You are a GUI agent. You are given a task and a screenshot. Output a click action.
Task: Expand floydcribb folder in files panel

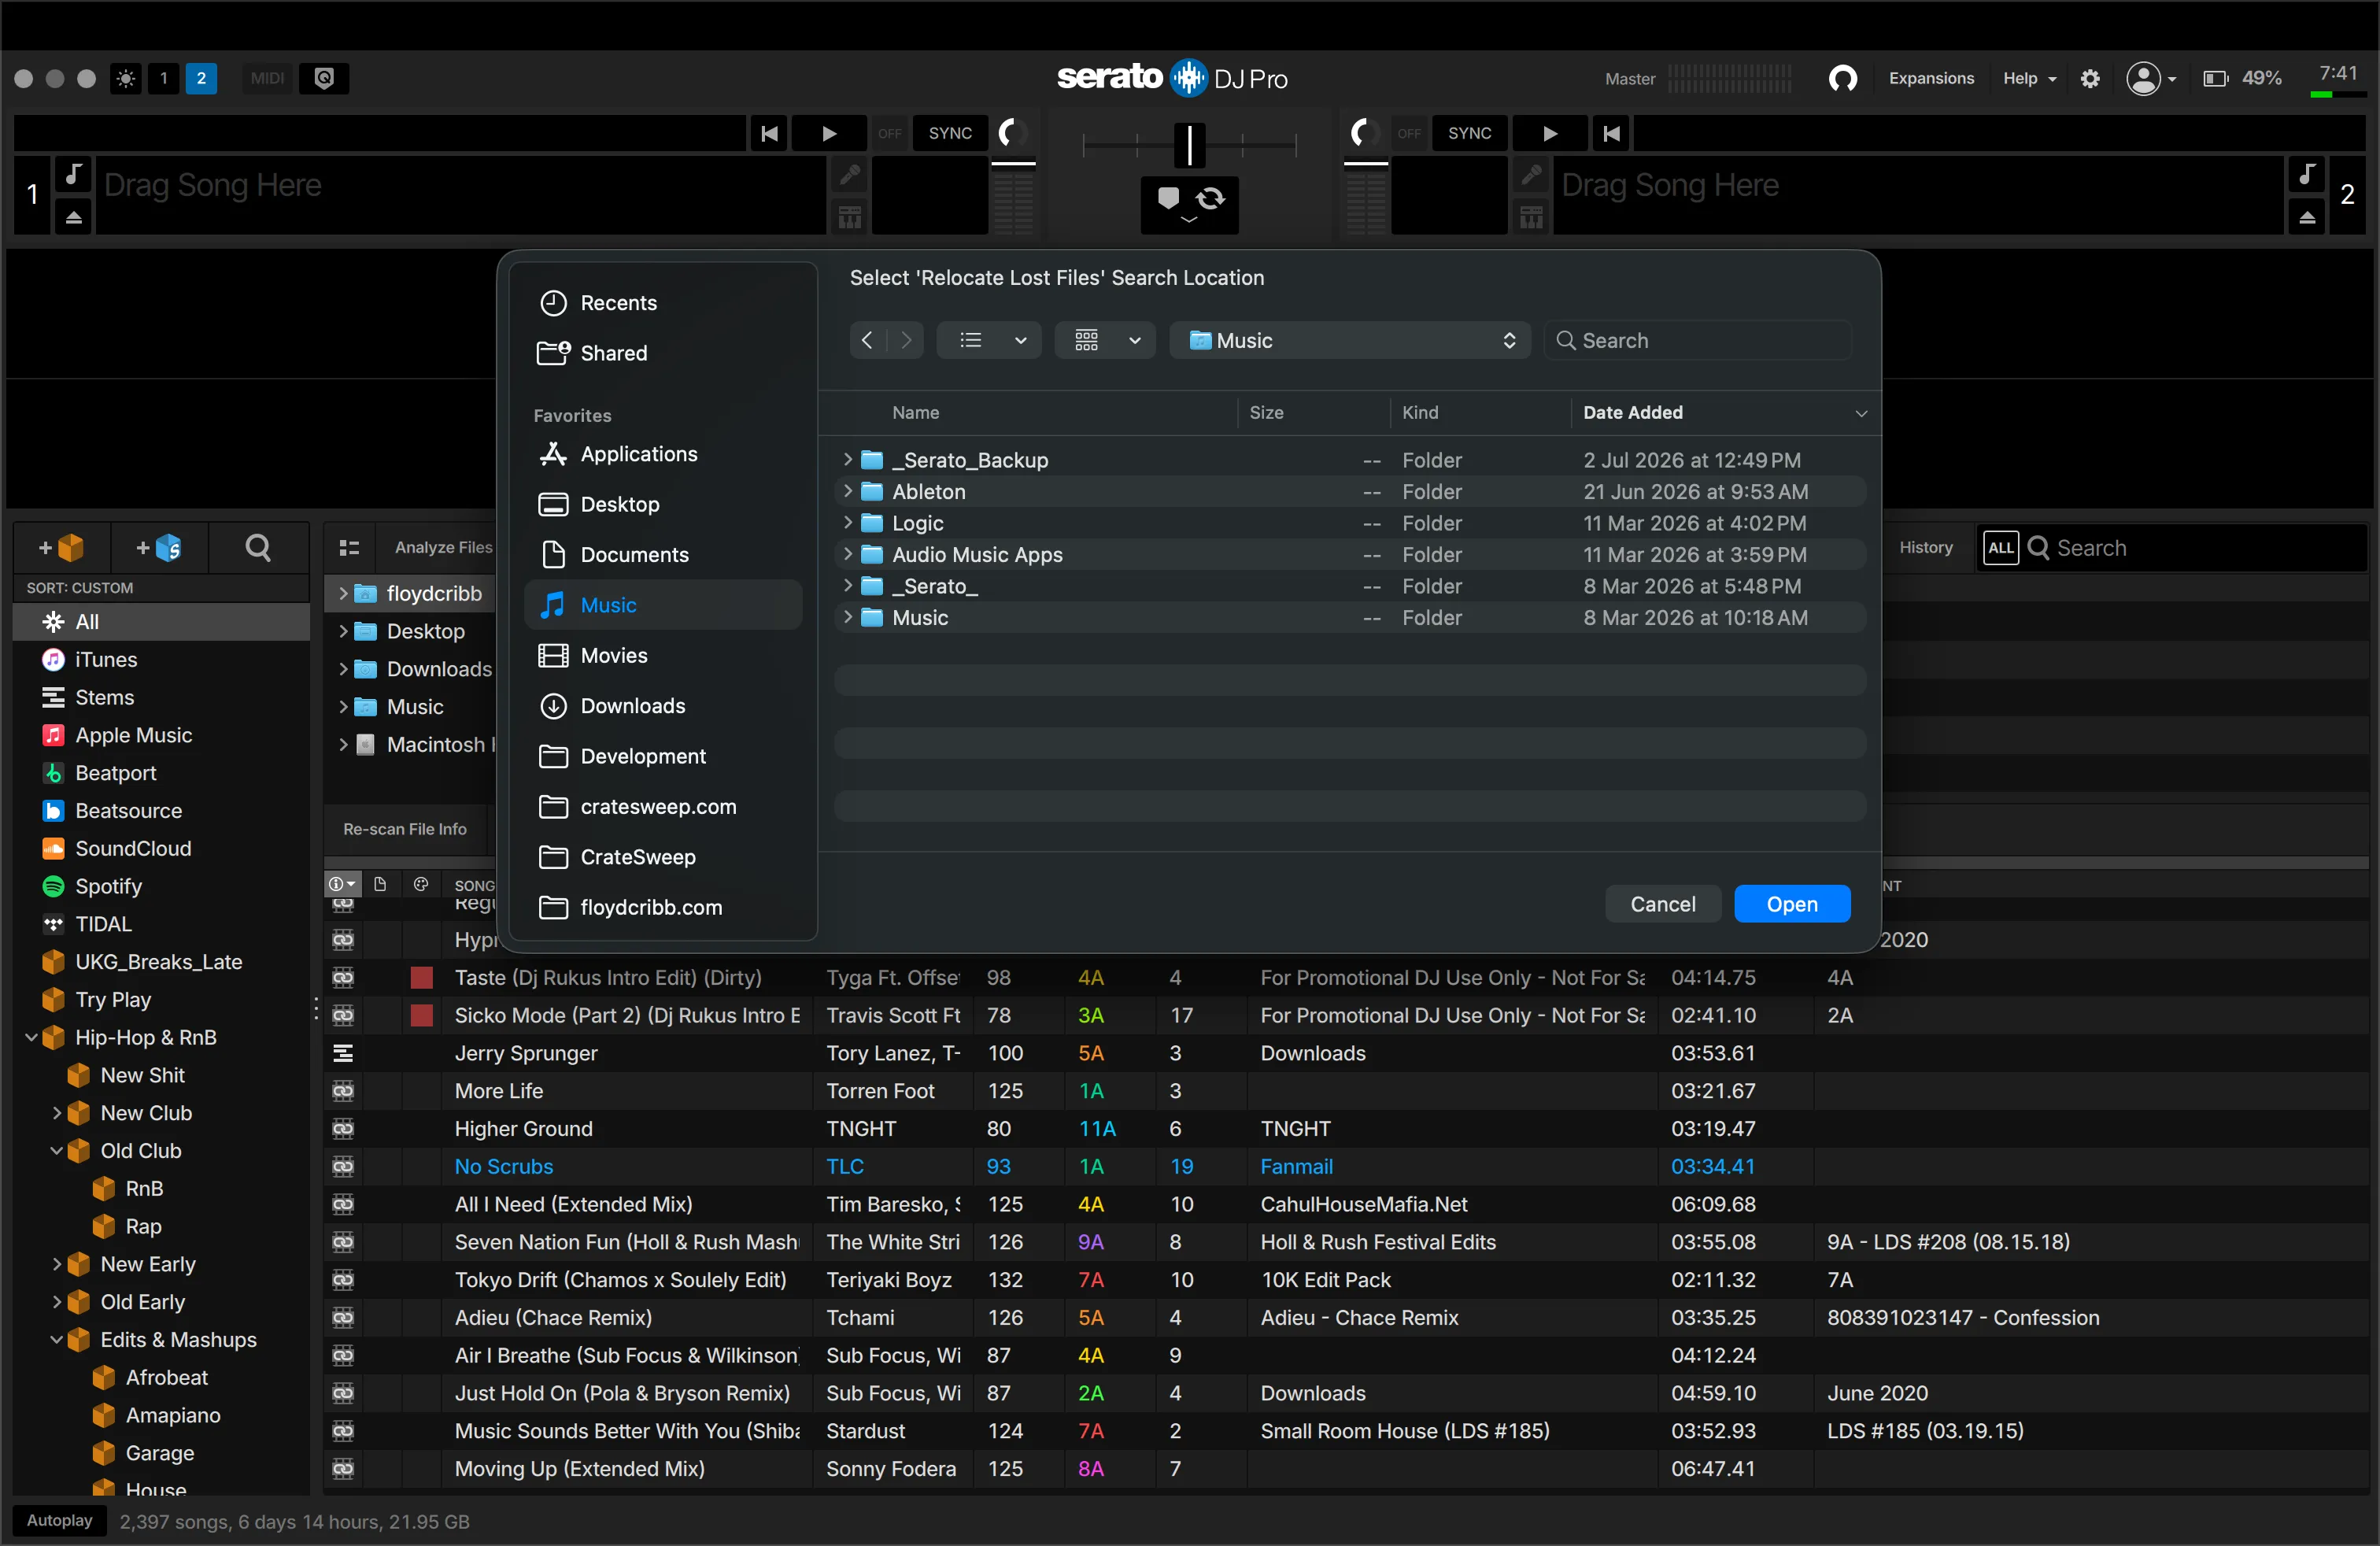pos(344,593)
